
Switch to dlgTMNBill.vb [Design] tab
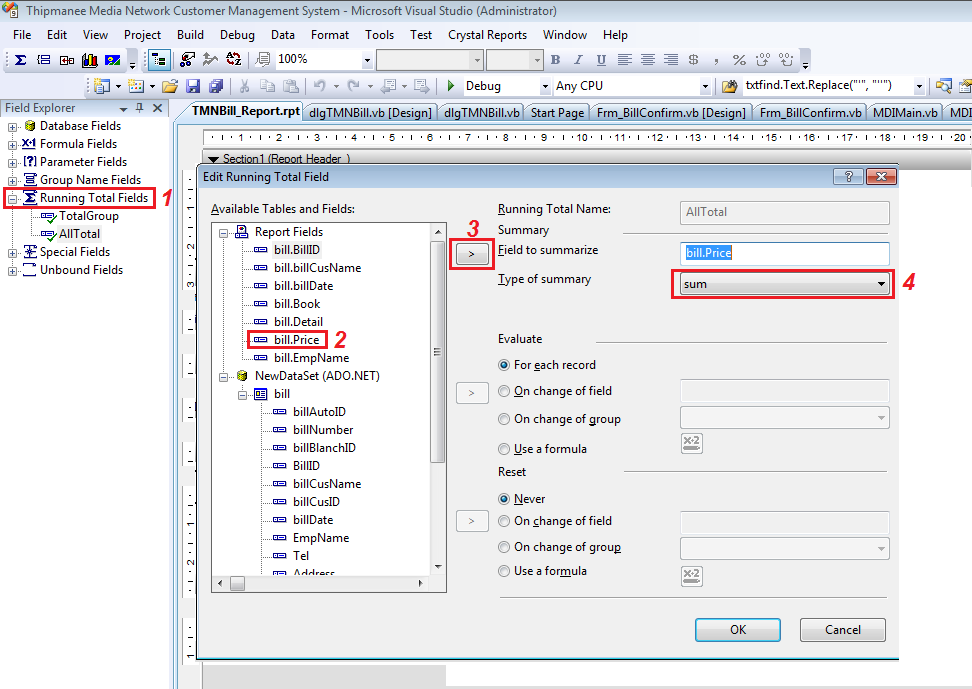370,113
